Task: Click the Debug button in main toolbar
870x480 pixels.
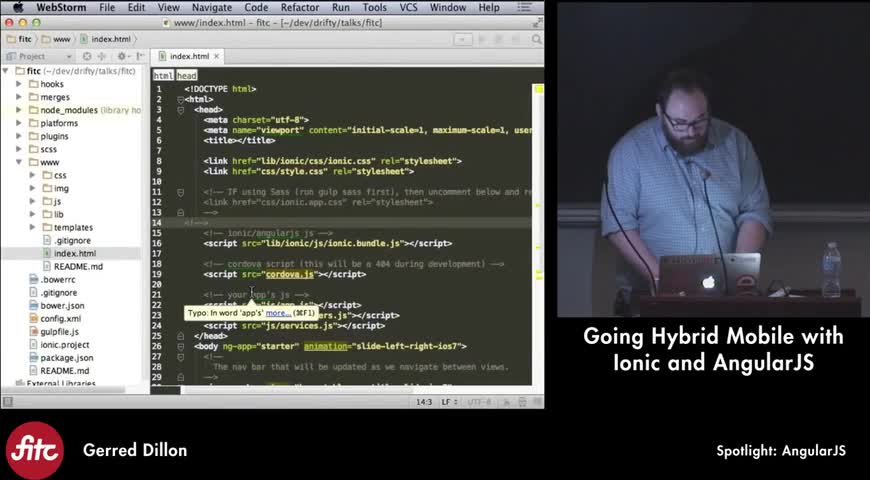Action: [x=498, y=39]
